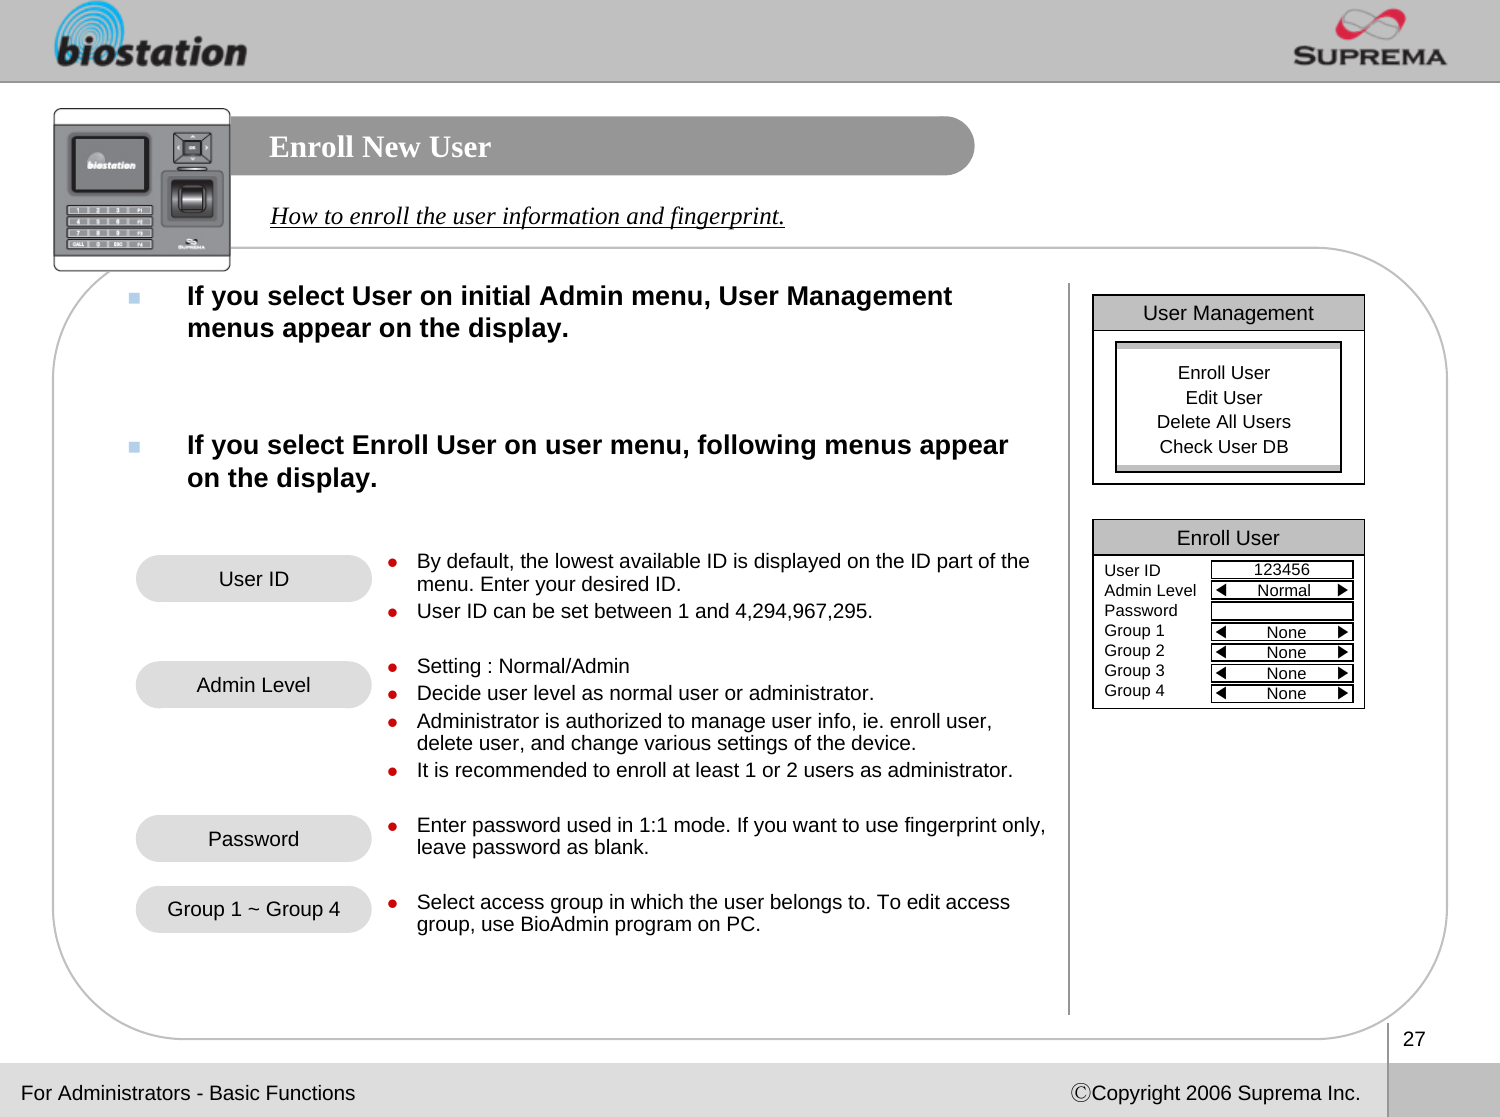The height and width of the screenshot is (1117, 1500).
Task: Click the Admin Level pill label
Action: (254, 685)
